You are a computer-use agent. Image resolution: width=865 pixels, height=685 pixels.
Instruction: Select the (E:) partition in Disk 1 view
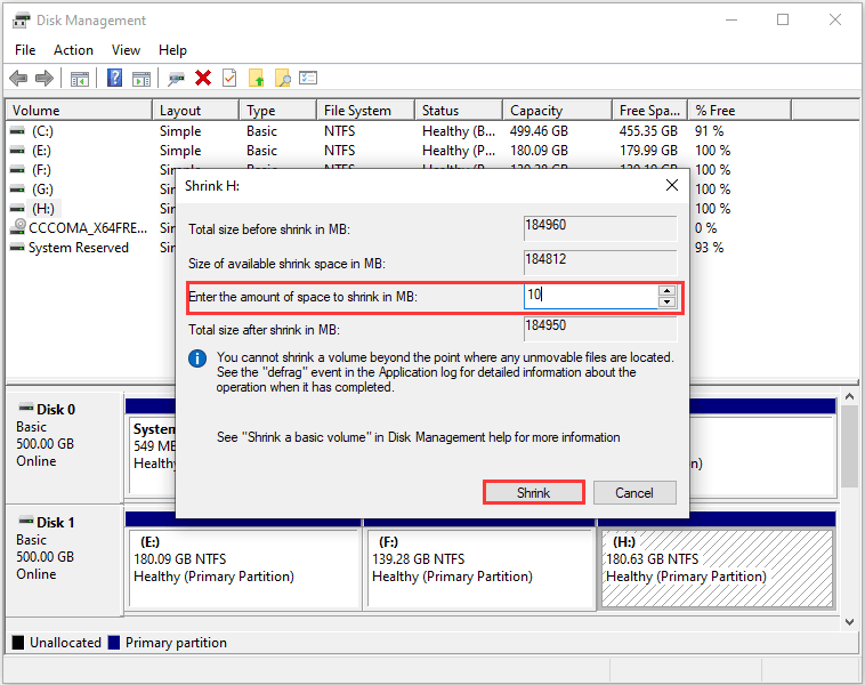245,573
